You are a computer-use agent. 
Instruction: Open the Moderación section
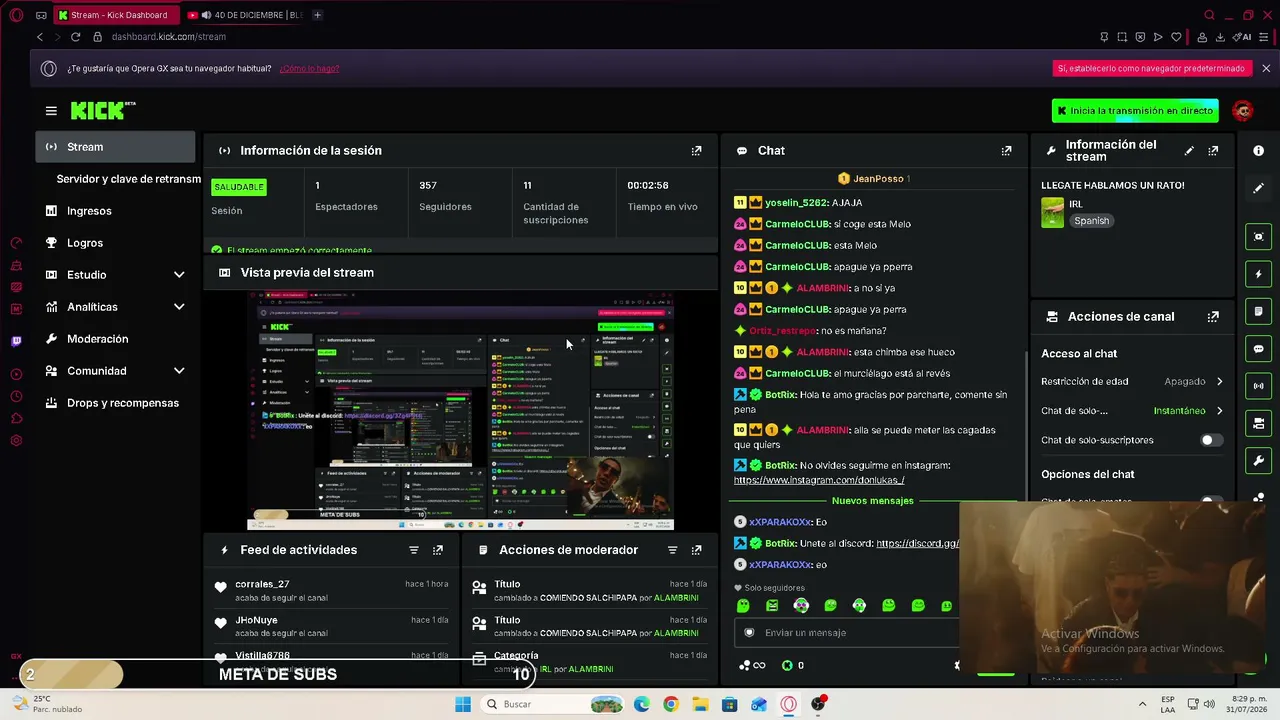116,339
